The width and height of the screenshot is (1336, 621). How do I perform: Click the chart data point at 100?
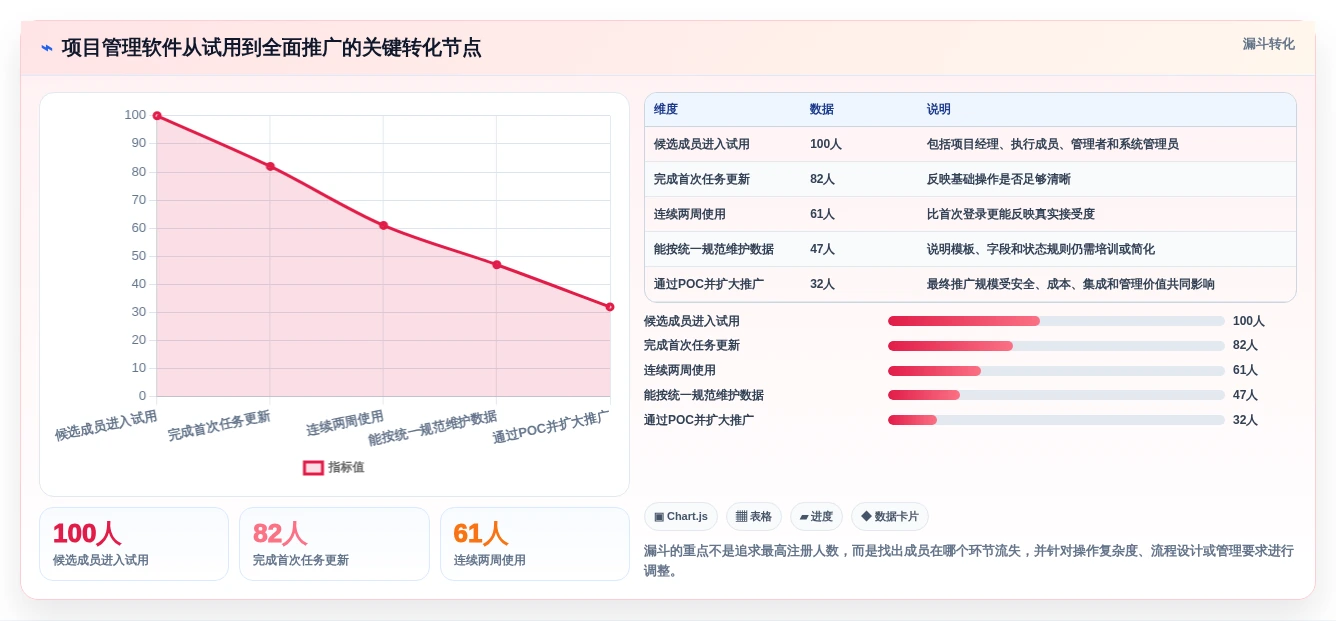[157, 116]
